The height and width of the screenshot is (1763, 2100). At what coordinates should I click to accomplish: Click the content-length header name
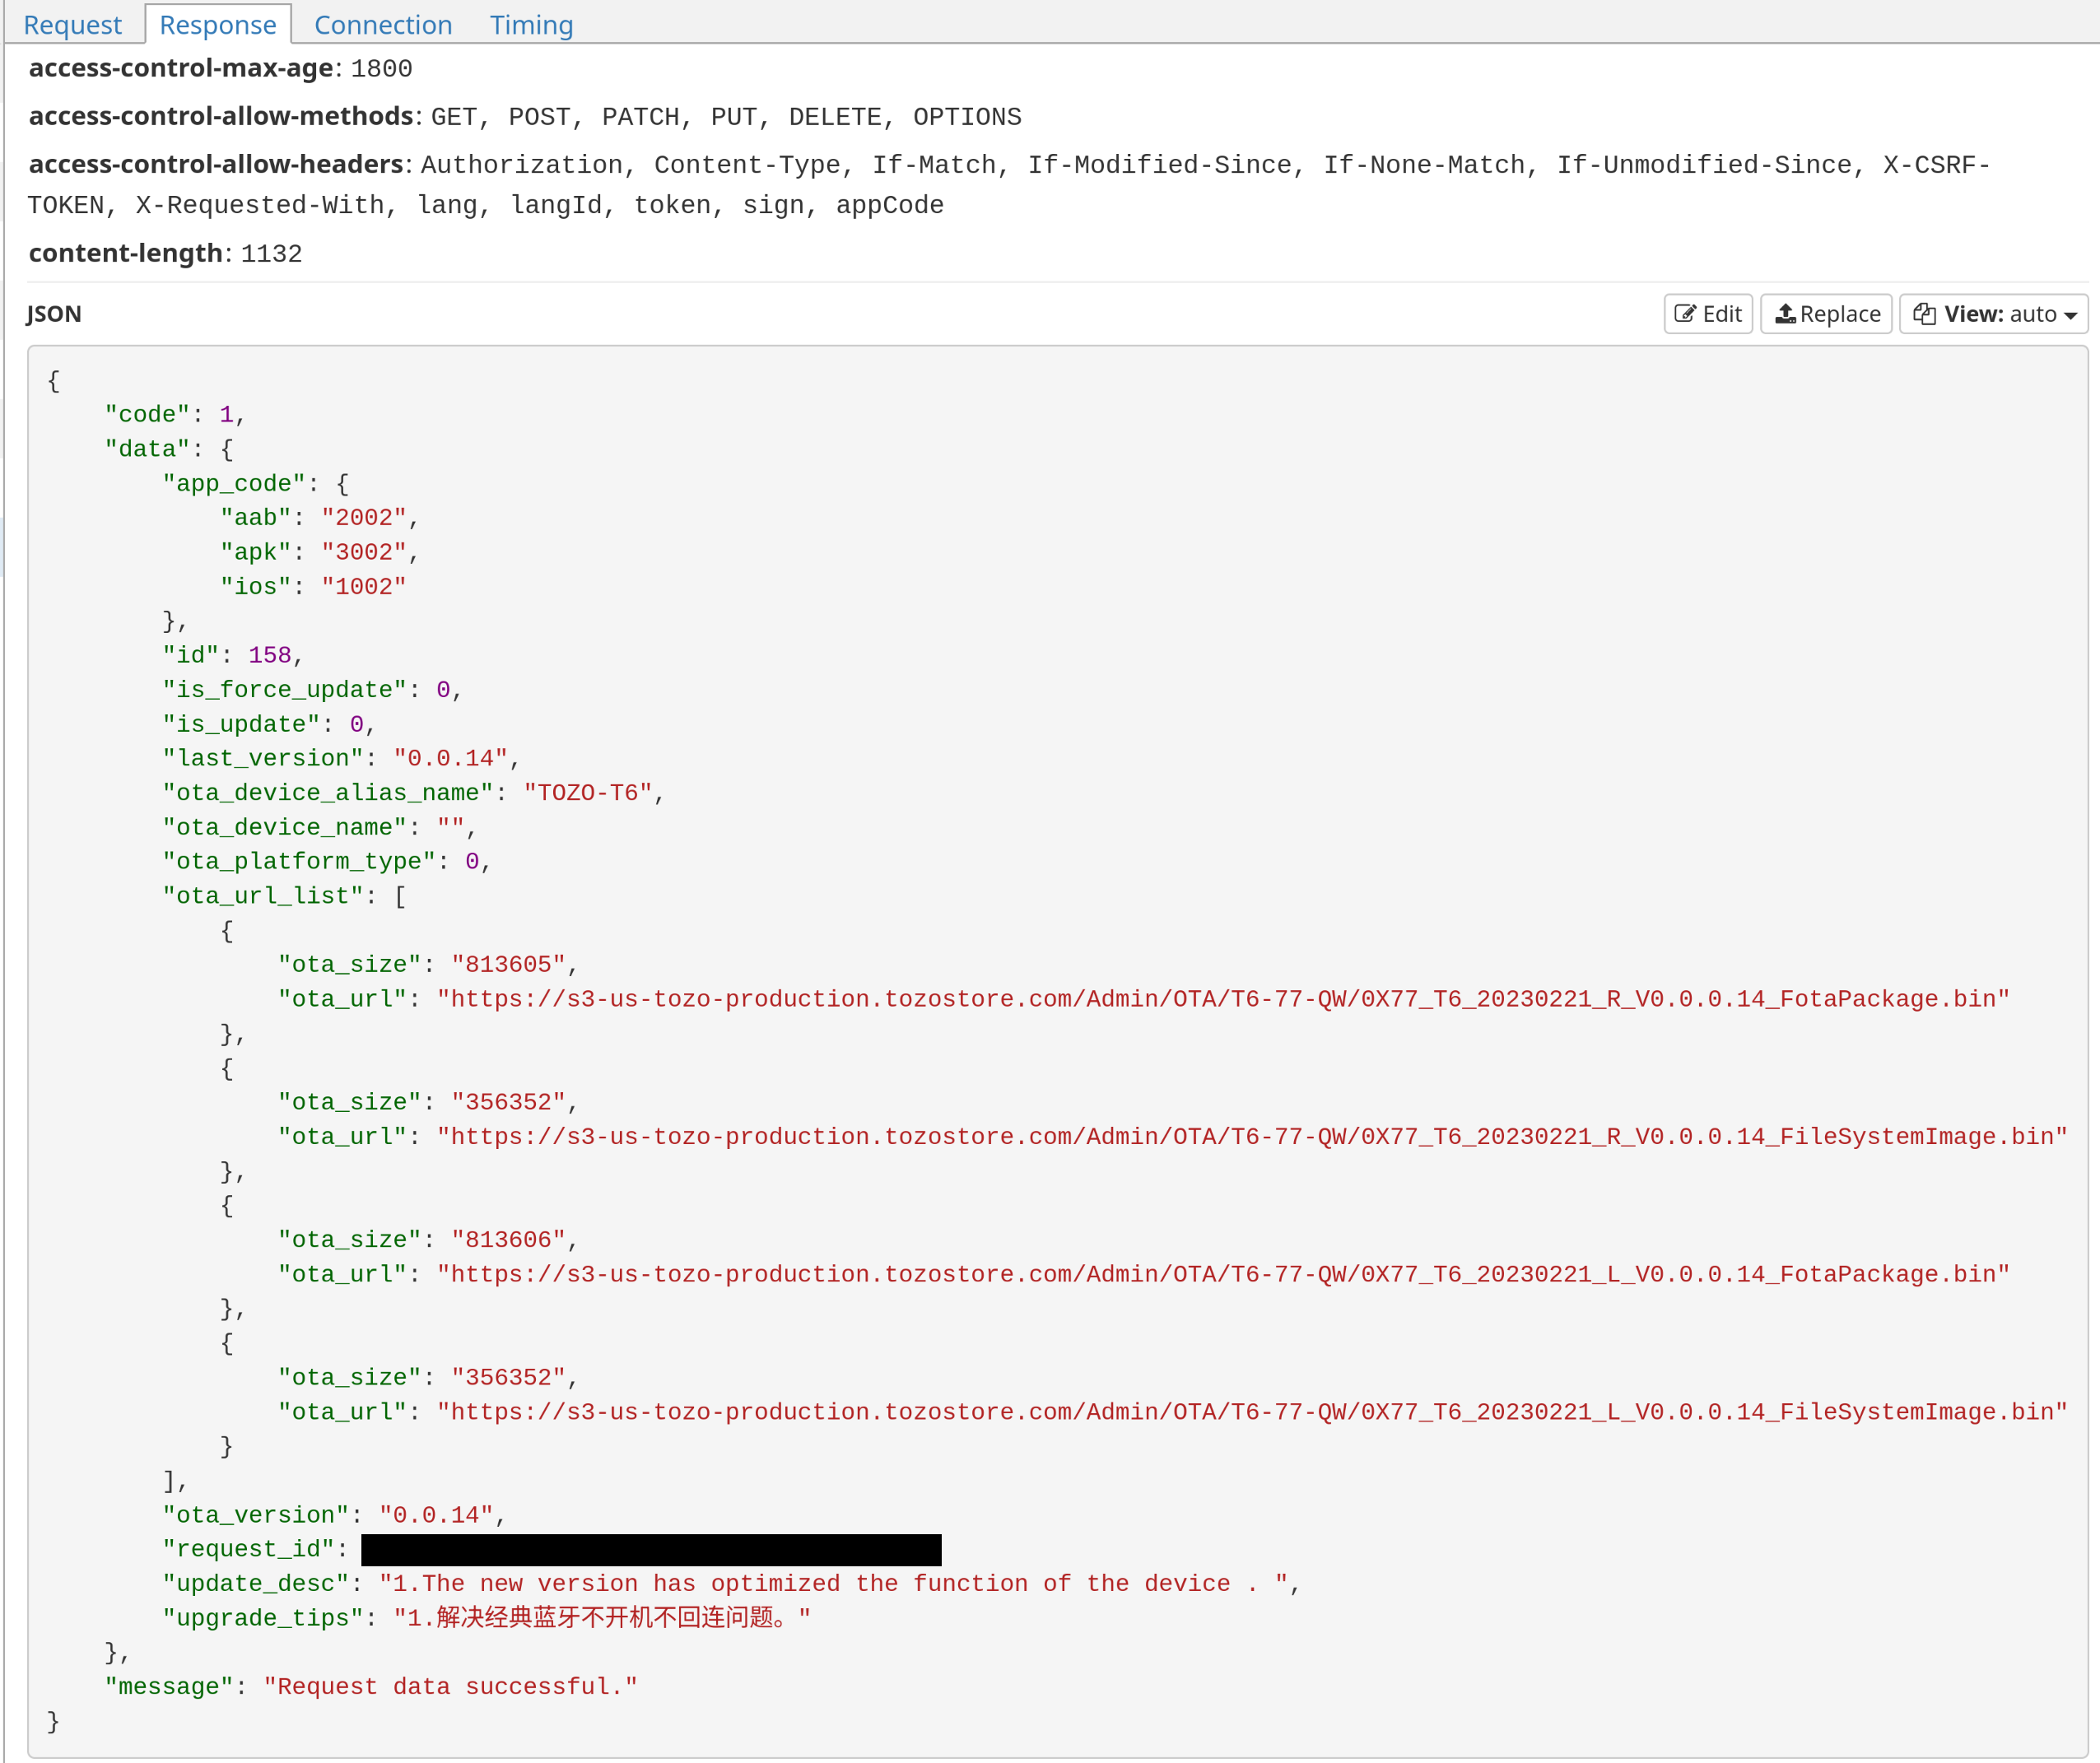(126, 253)
